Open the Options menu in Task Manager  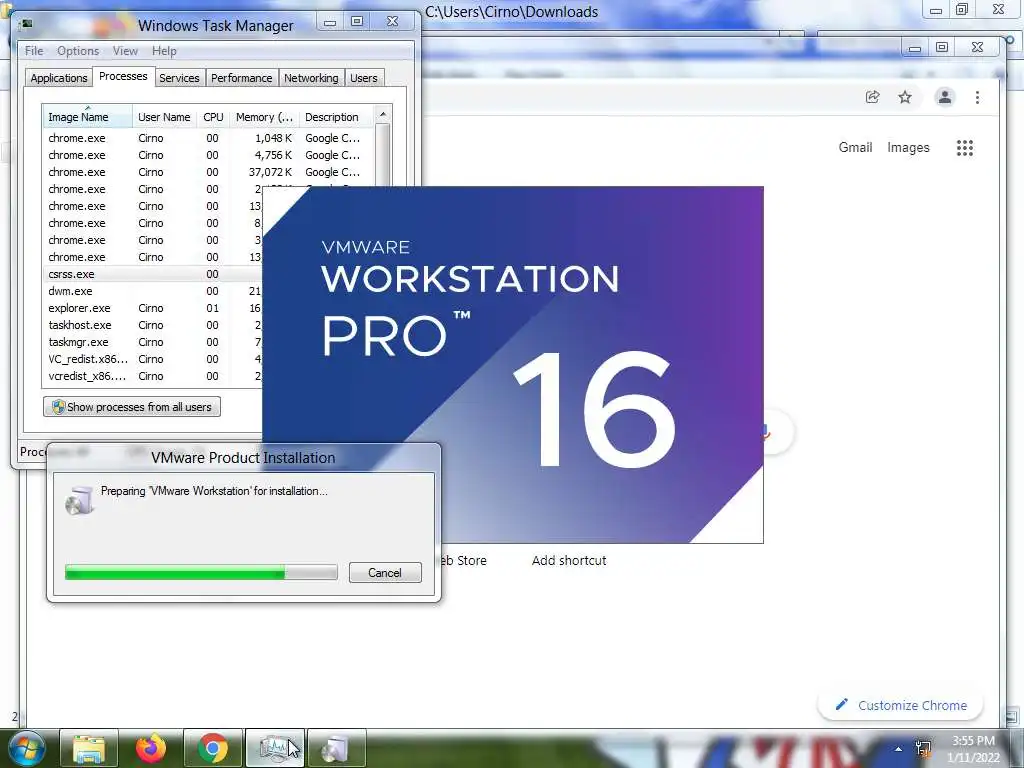[78, 51]
